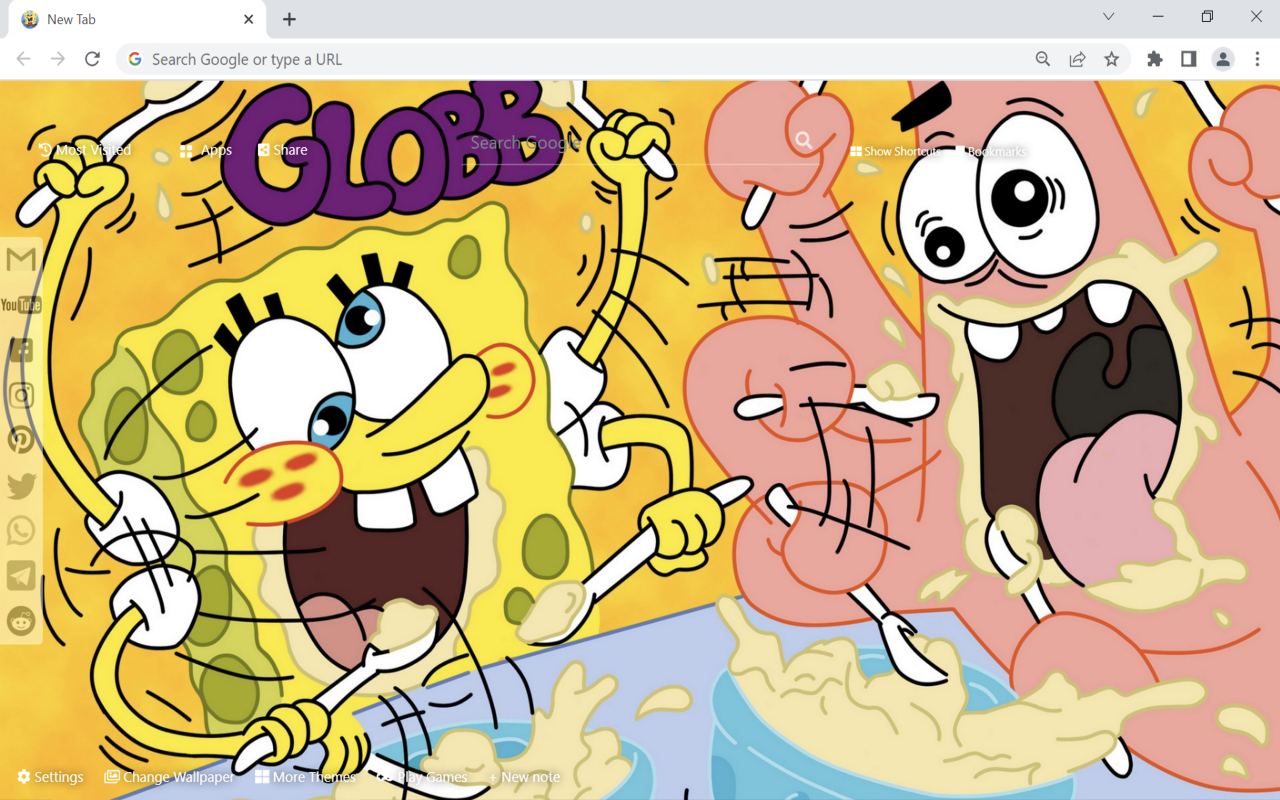
Task: Open the Pinterest sidebar shortcut
Action: click(x=21, y=440)
